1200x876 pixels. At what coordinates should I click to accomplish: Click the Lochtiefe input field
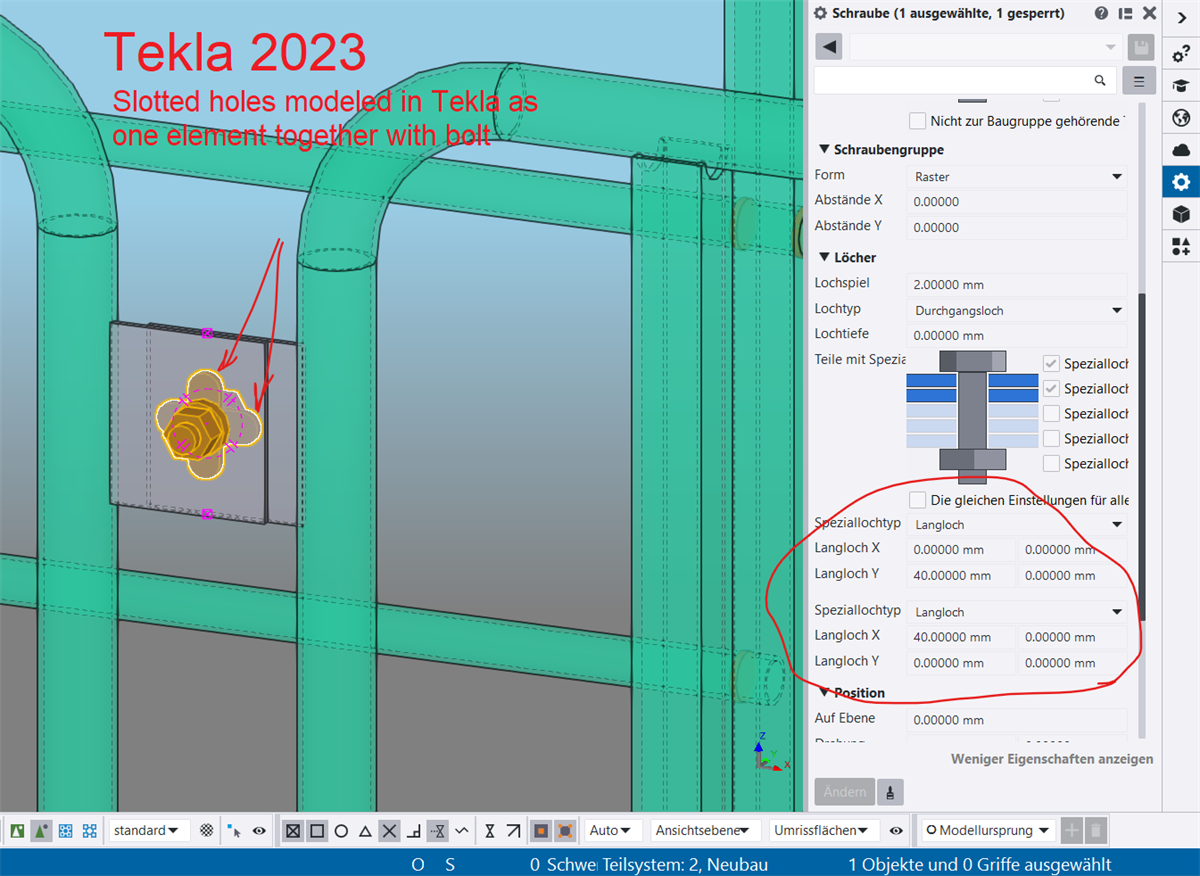pyautogui.click(x=1017, y=335)
